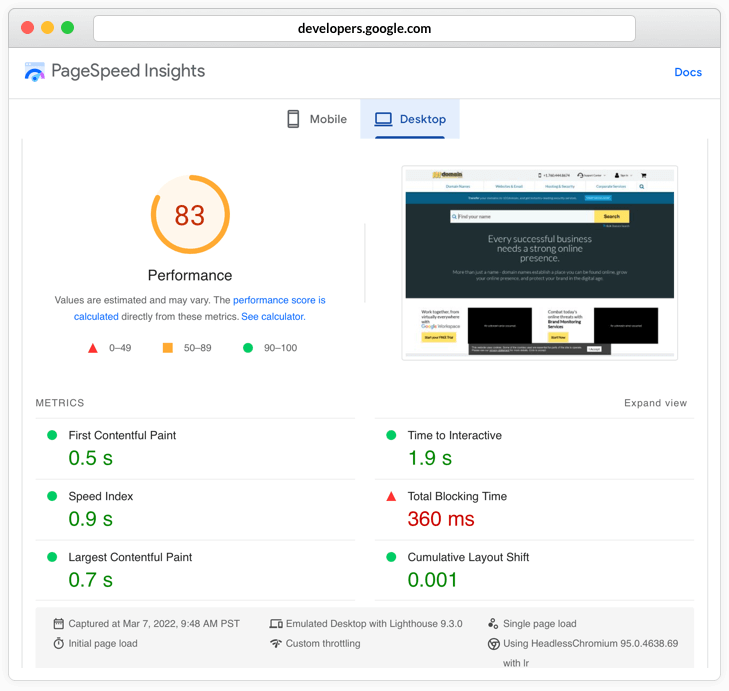Click the Performance heading
The height and width of the screenshot is (691, 729).
point(190,275)
